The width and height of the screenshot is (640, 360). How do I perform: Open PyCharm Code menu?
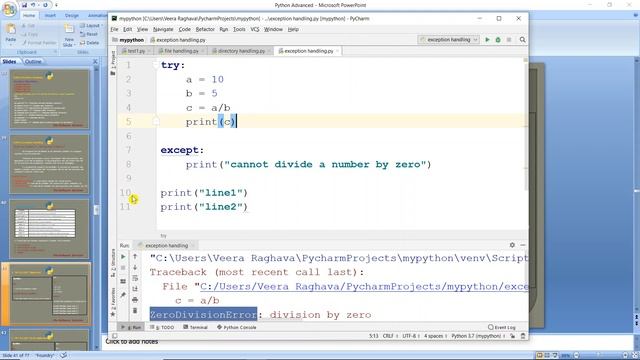[184, 29]
